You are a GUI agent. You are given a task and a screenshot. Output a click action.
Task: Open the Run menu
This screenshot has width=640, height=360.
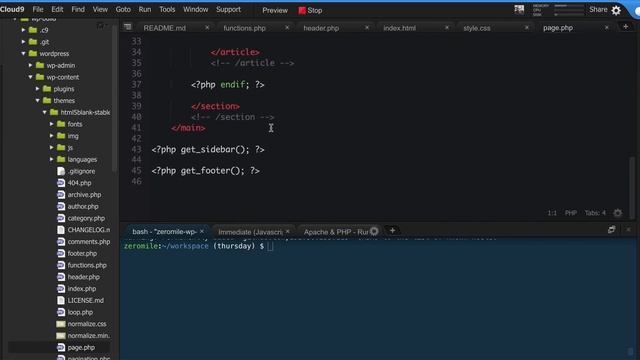(144, 9)
